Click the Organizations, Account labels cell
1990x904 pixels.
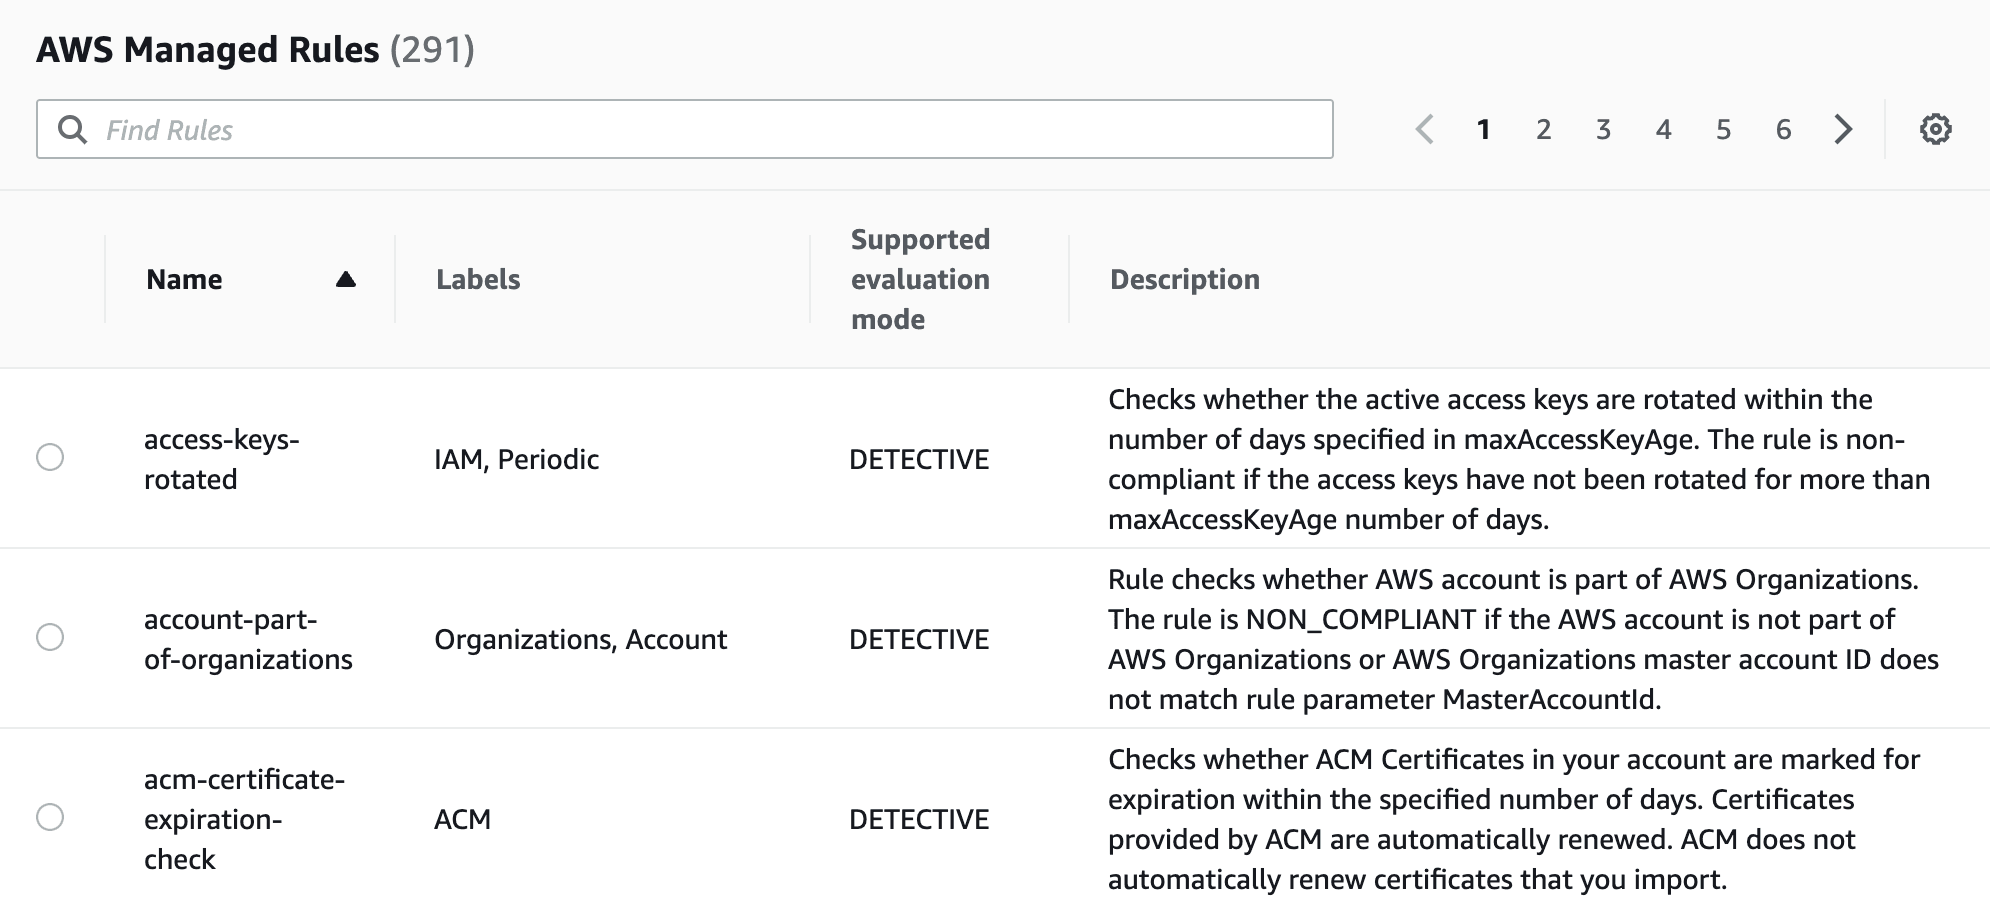(x=580, y=639)
